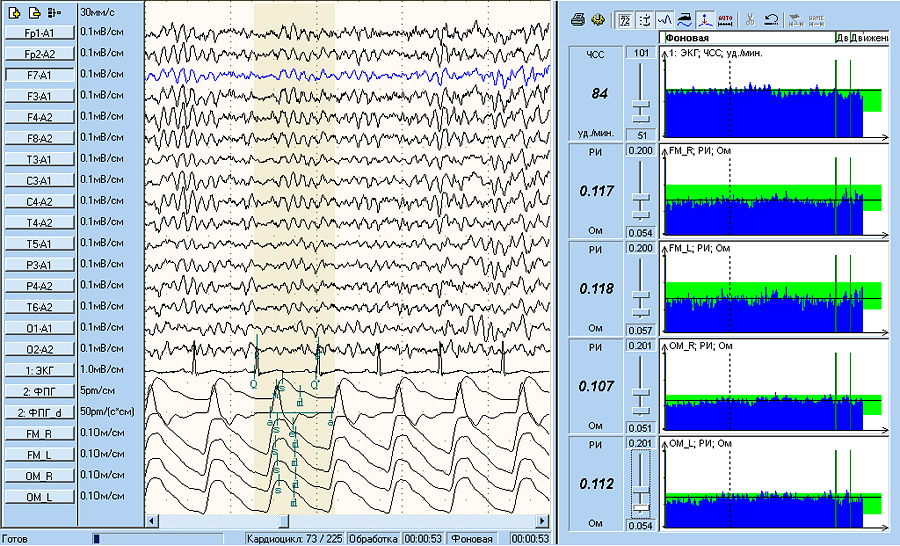Select the Движение segment header tab
900x546 pixels.
[x=867, y=37]
